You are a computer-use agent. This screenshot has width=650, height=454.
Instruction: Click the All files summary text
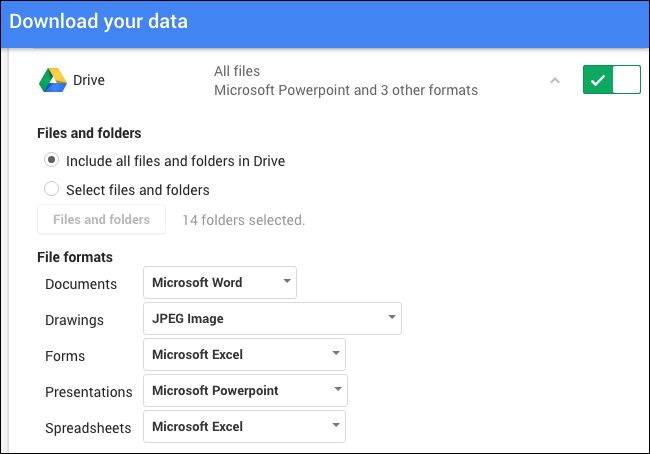click(x=237, y=71)
